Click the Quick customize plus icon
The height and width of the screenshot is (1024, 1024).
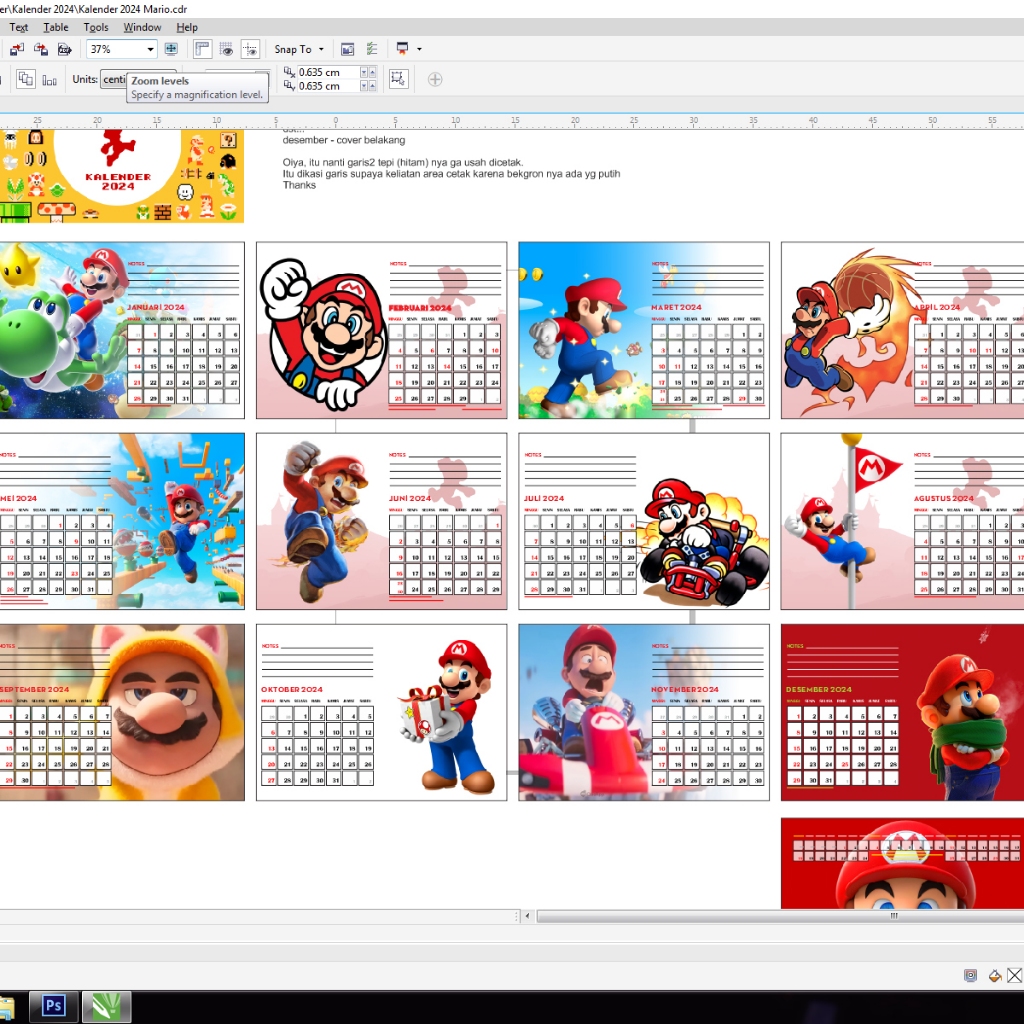435,79
